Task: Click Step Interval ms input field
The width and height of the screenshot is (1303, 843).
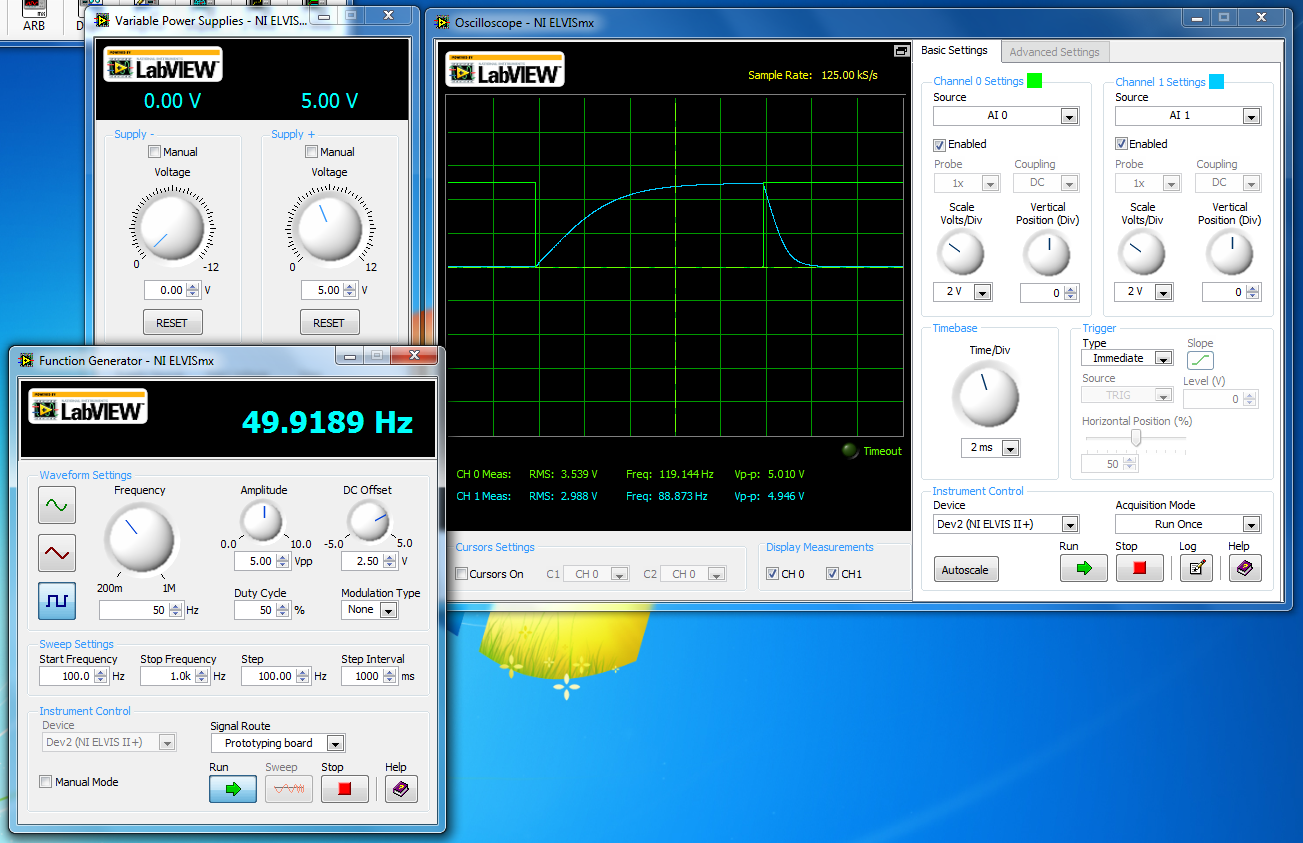Action: (361, 676)
